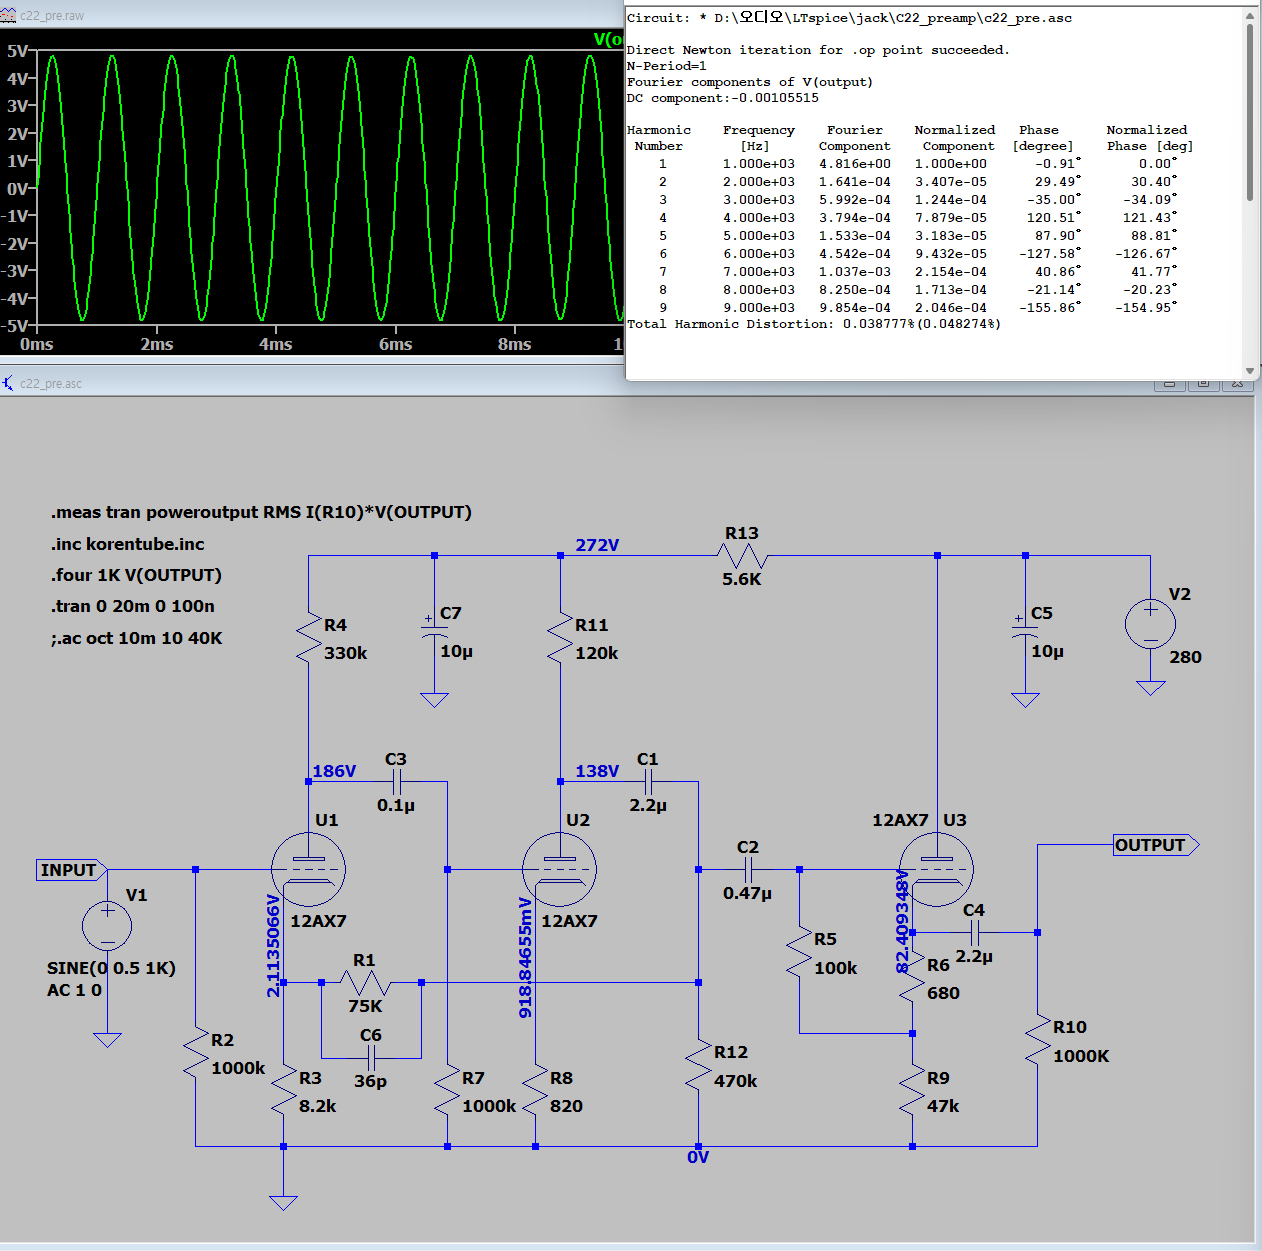Select the C5 polarized capacitor symbol
1262x1251 pixels.
(1025, 632)
